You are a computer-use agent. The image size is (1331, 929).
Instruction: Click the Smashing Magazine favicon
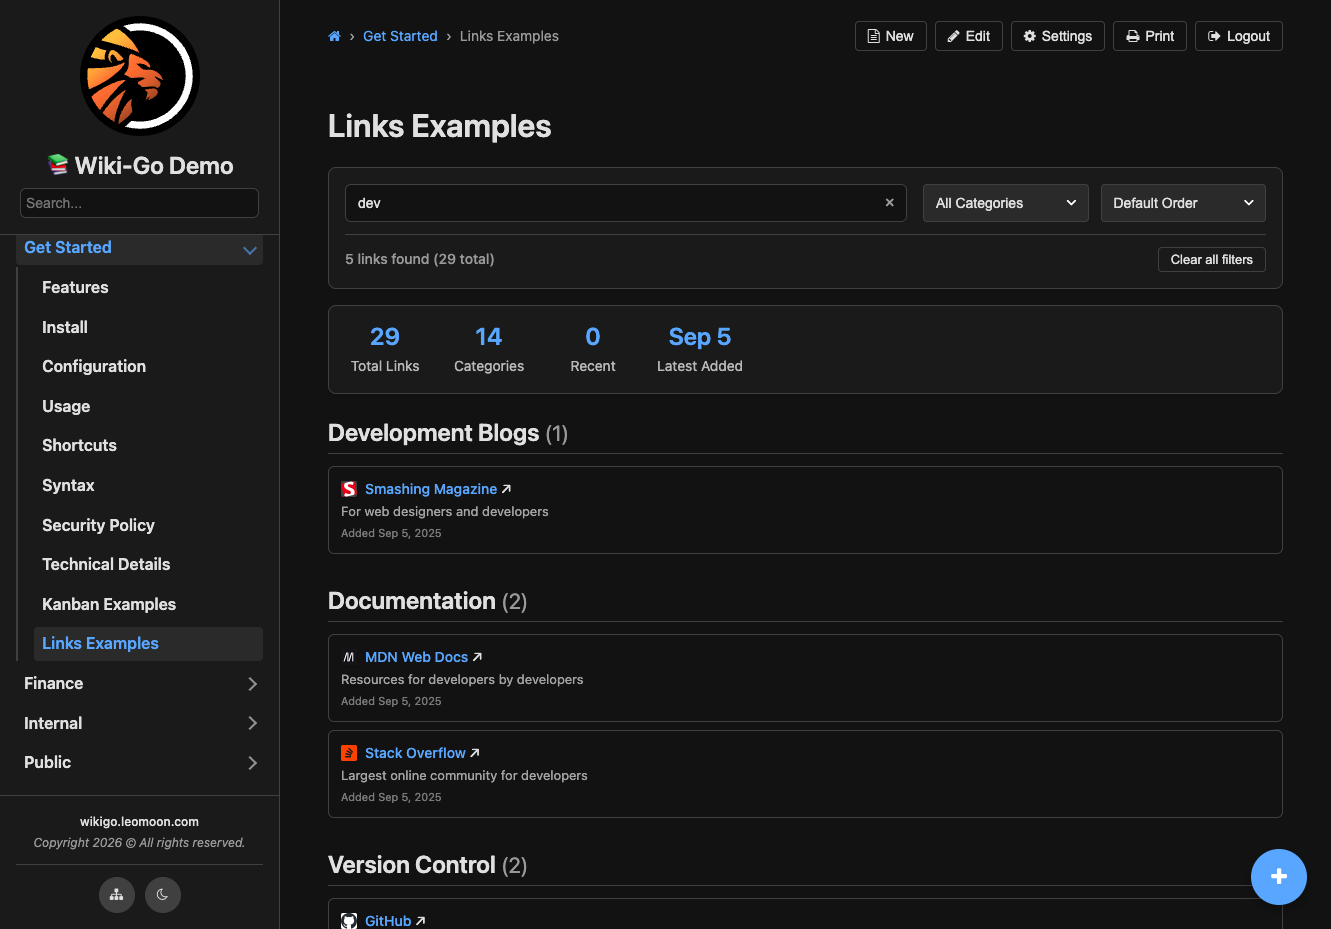coord(349,489)
